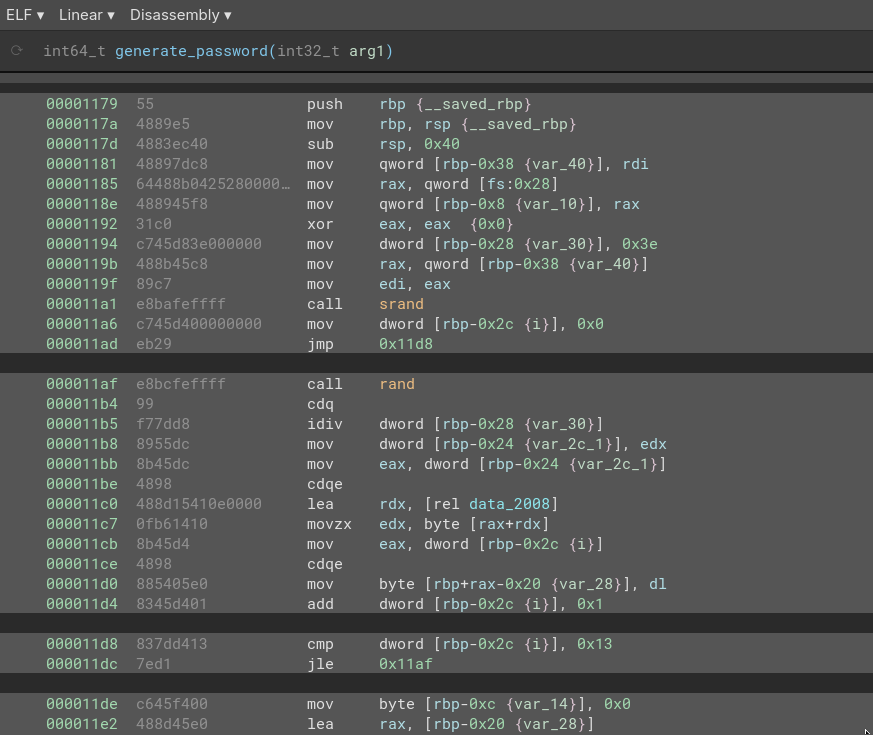The height and width of the screenshot is (735, 873).
Task: Click the int64_t return type
Action: tap(74, 51)
